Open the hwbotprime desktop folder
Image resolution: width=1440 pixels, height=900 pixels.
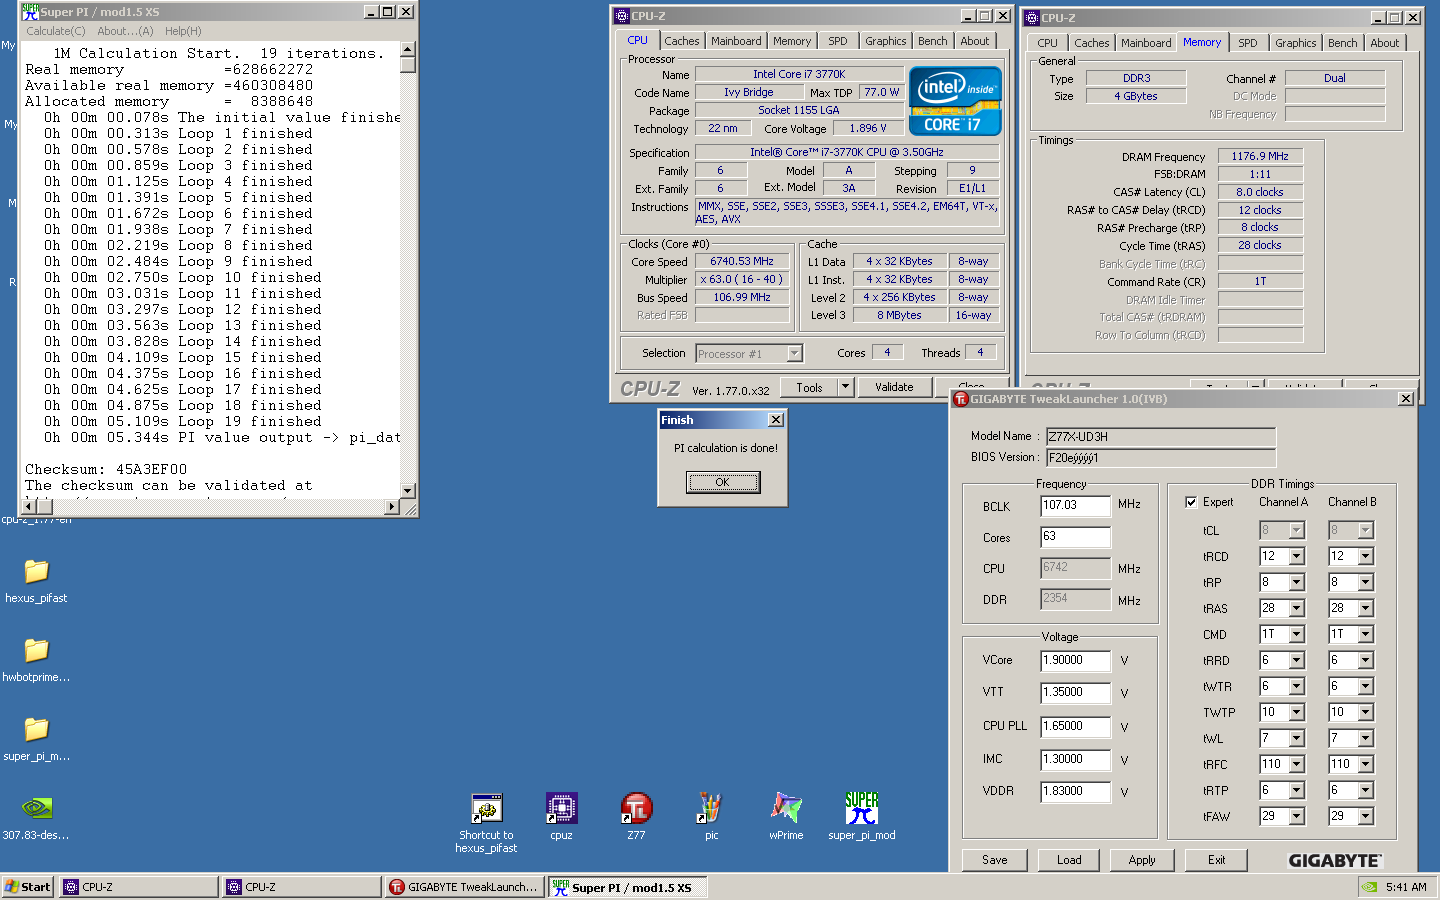coord(37,650)
